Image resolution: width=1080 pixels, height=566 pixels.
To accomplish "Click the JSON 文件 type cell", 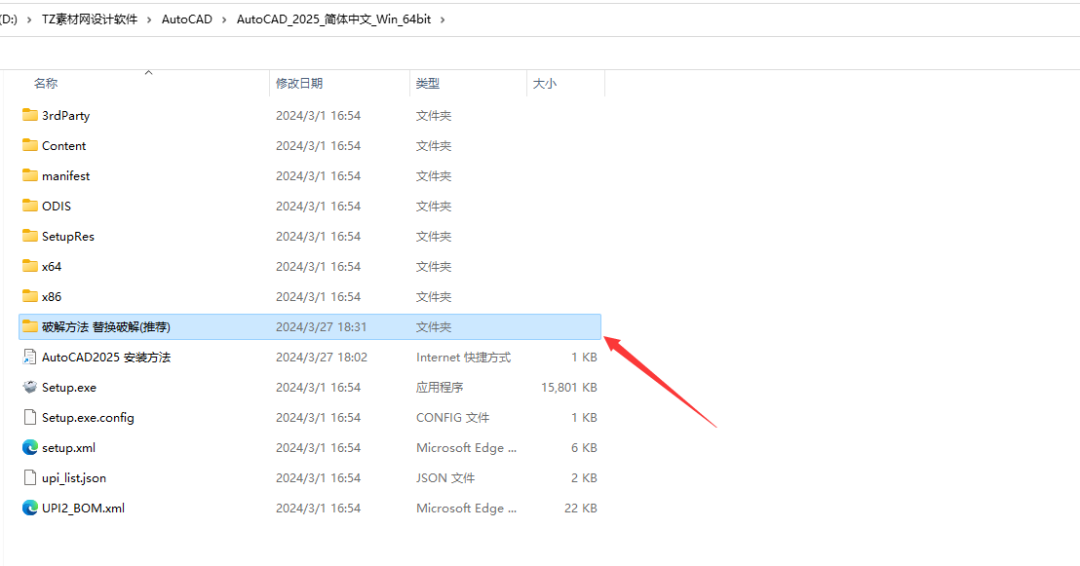I will point(445,478).
